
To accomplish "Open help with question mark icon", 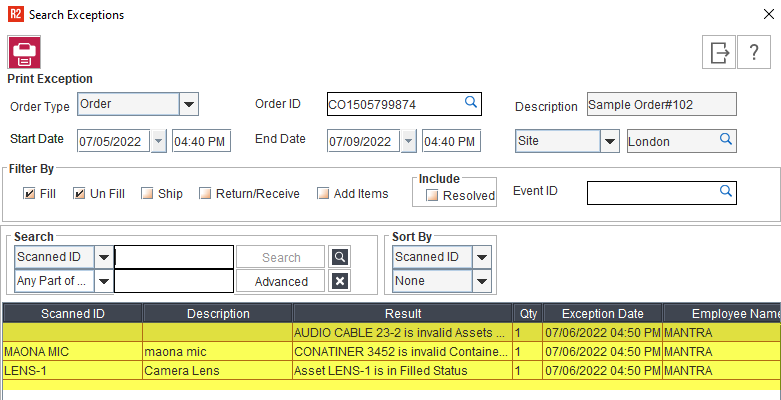I will click(x=753, y=53).
